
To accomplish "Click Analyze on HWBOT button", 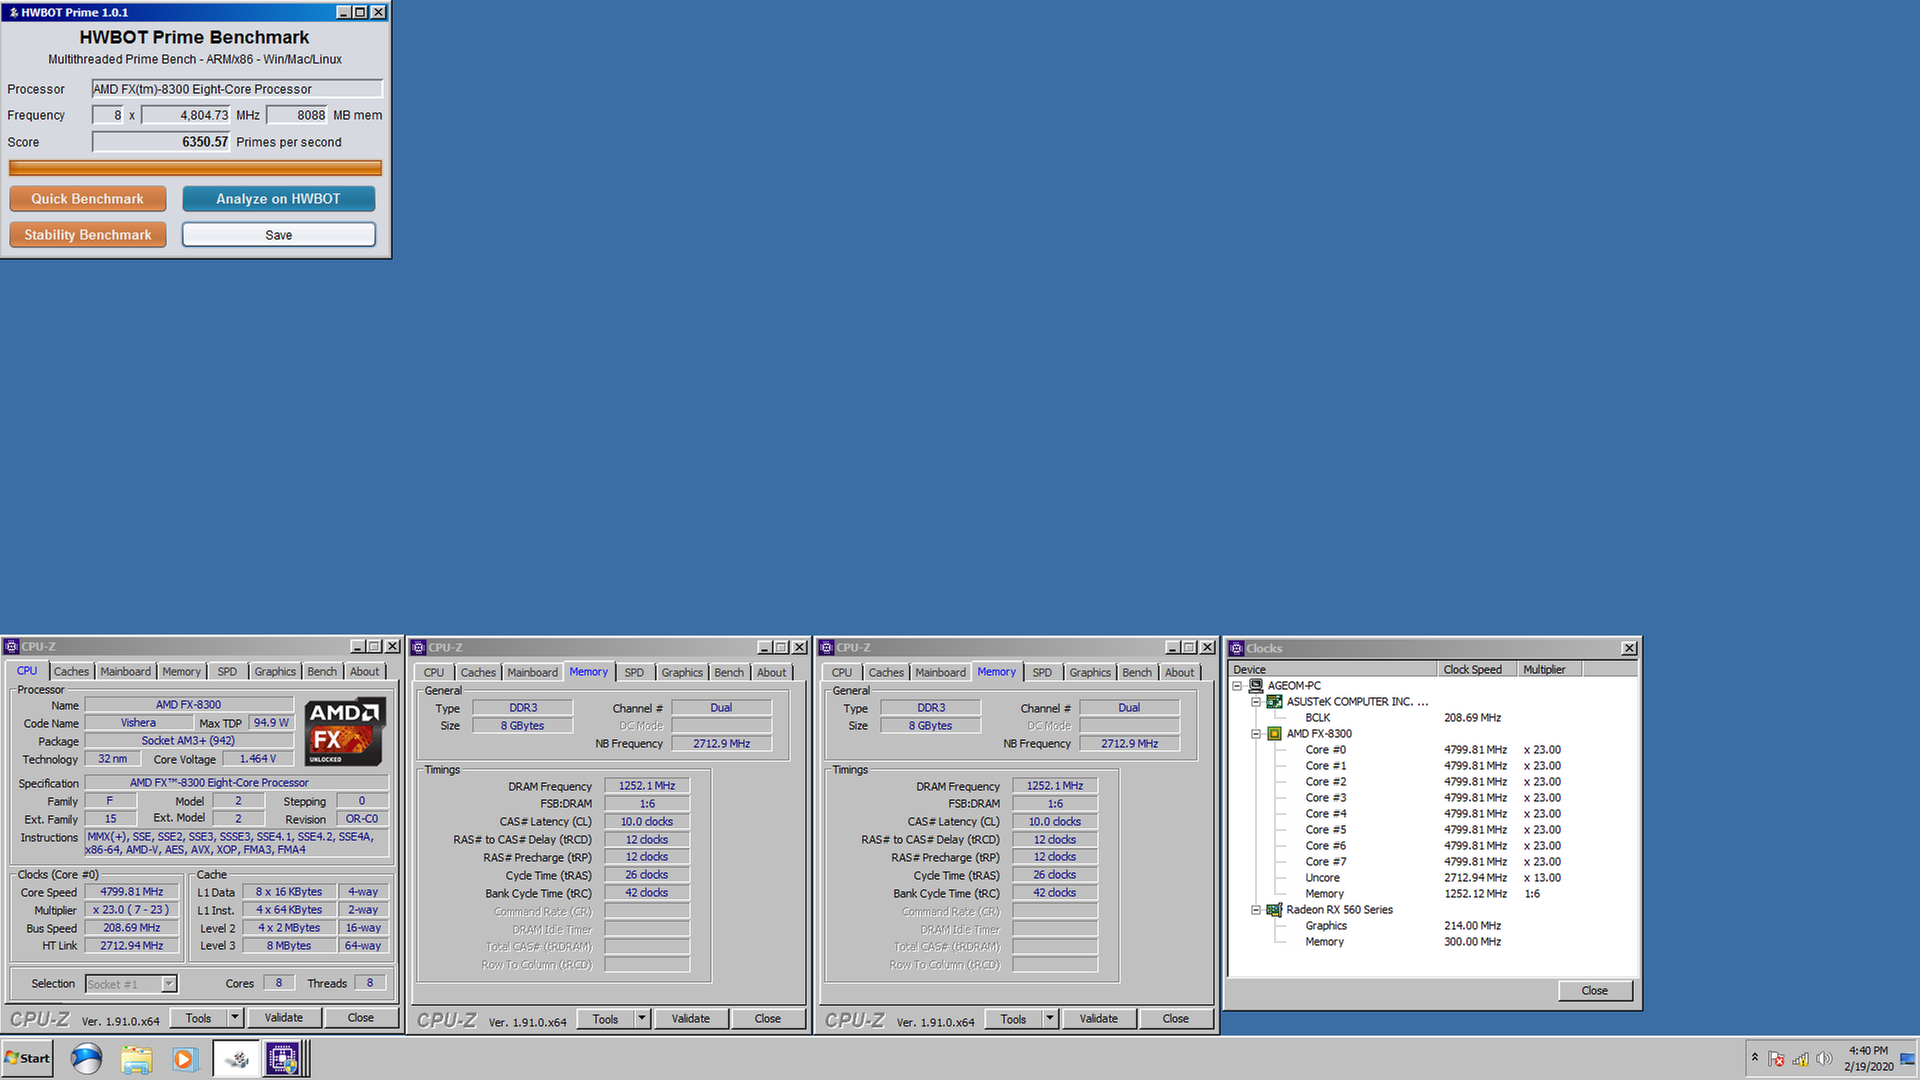I will (x=278, y=199).
